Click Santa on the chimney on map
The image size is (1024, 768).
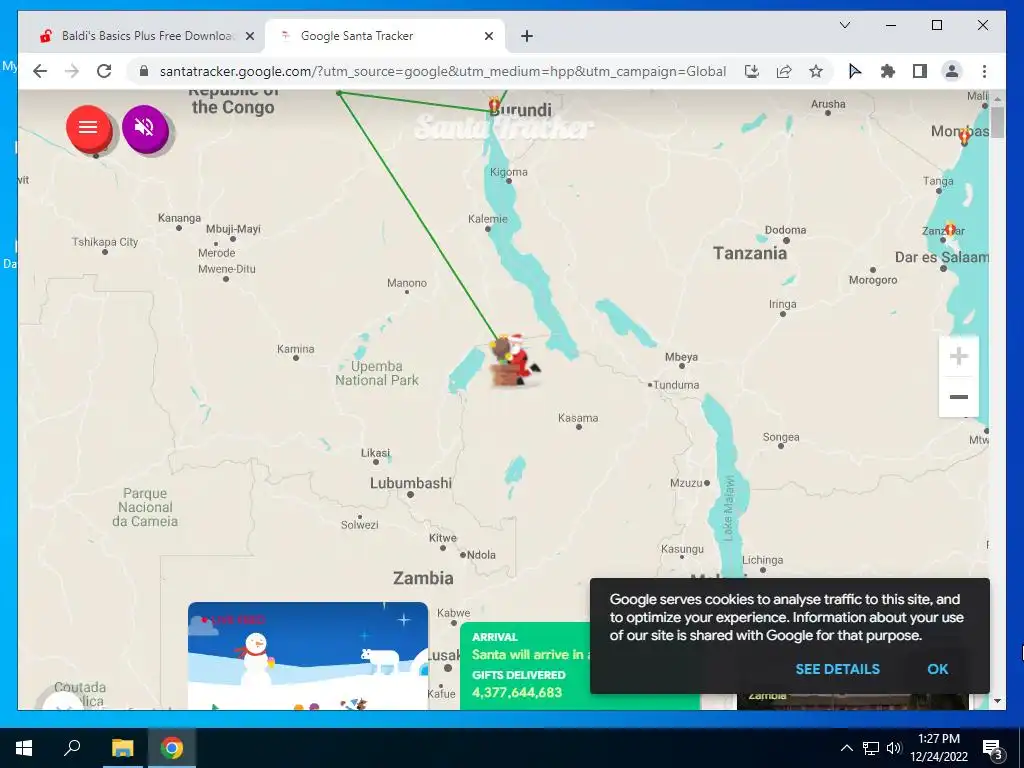(x=515, y=360)
